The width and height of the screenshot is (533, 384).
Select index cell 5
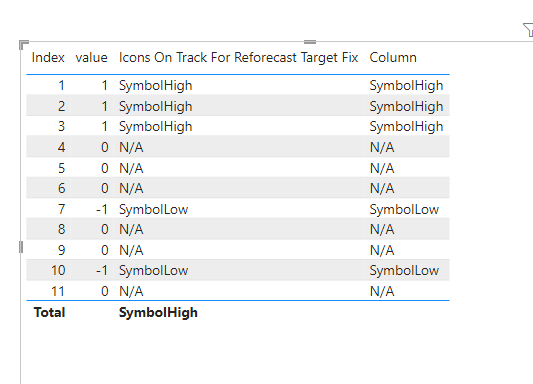click(x=62, y=168)
